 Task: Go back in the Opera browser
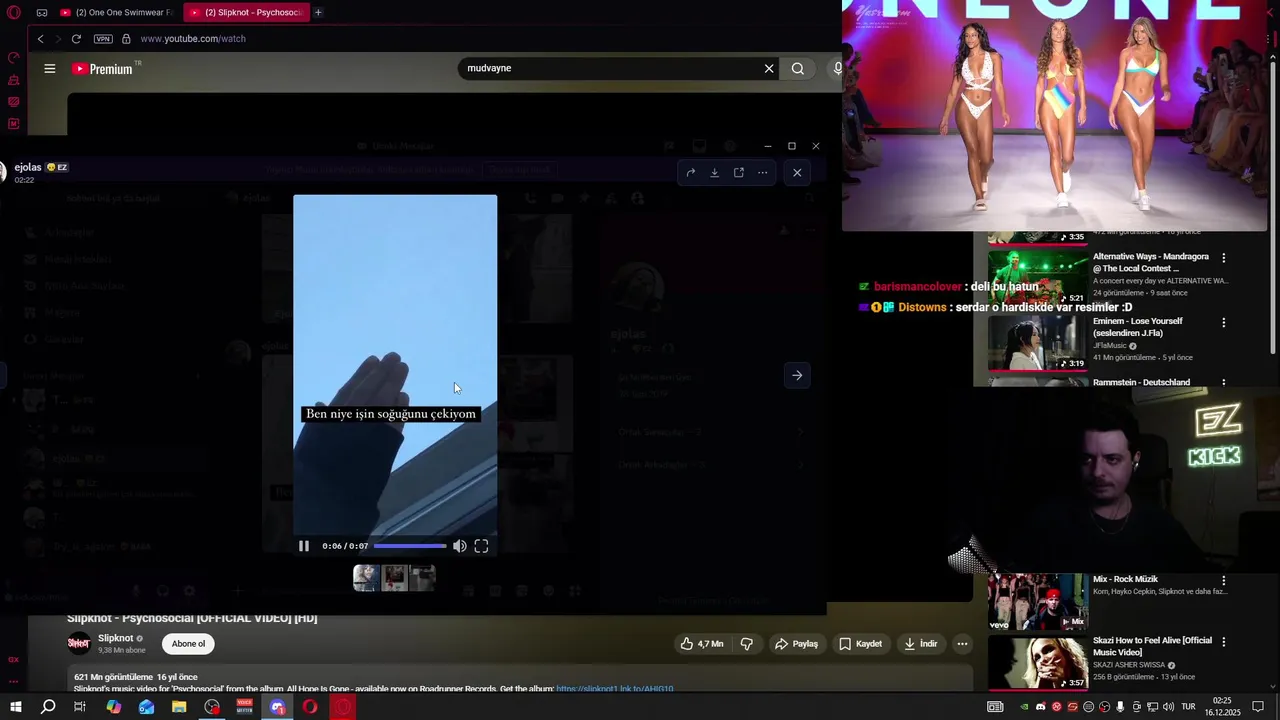40,39
